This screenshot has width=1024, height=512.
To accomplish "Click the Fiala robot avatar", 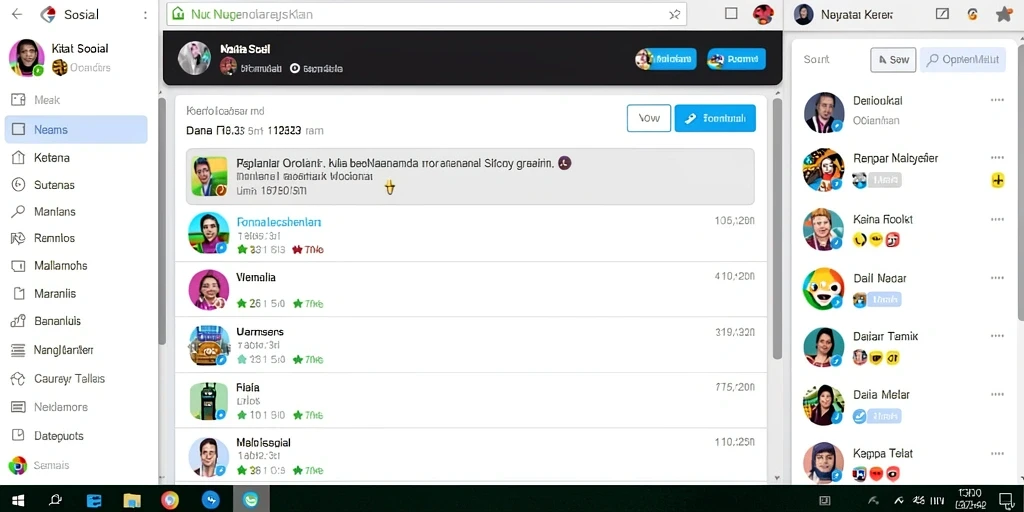I will click(208, 400).
